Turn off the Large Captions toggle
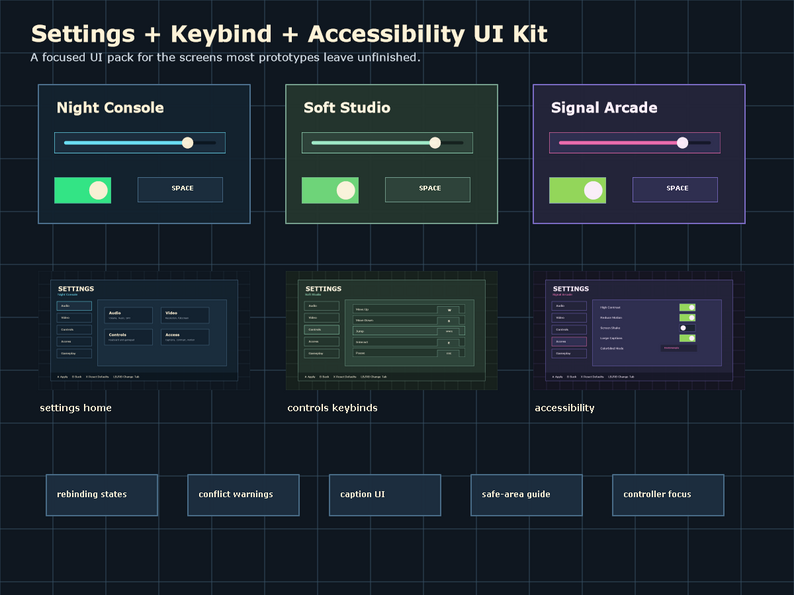The height and width of the screenshot is (595, 794). [687, 338]
